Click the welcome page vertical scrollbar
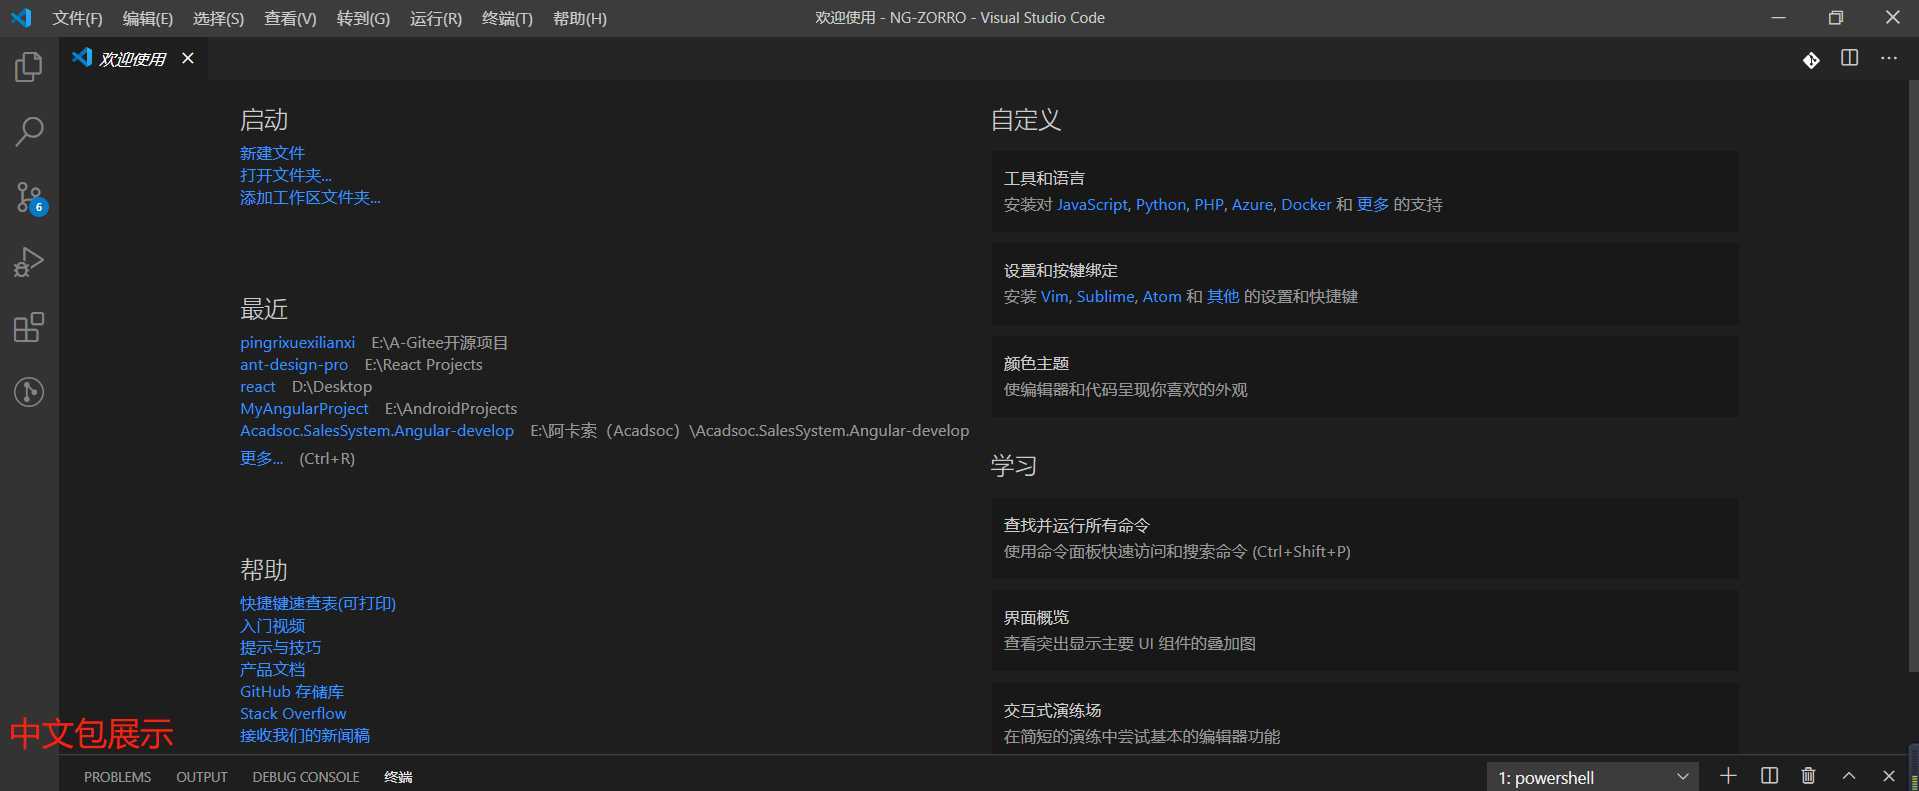Viewport: 1919px width, 791px height. tap(1913, 376)
